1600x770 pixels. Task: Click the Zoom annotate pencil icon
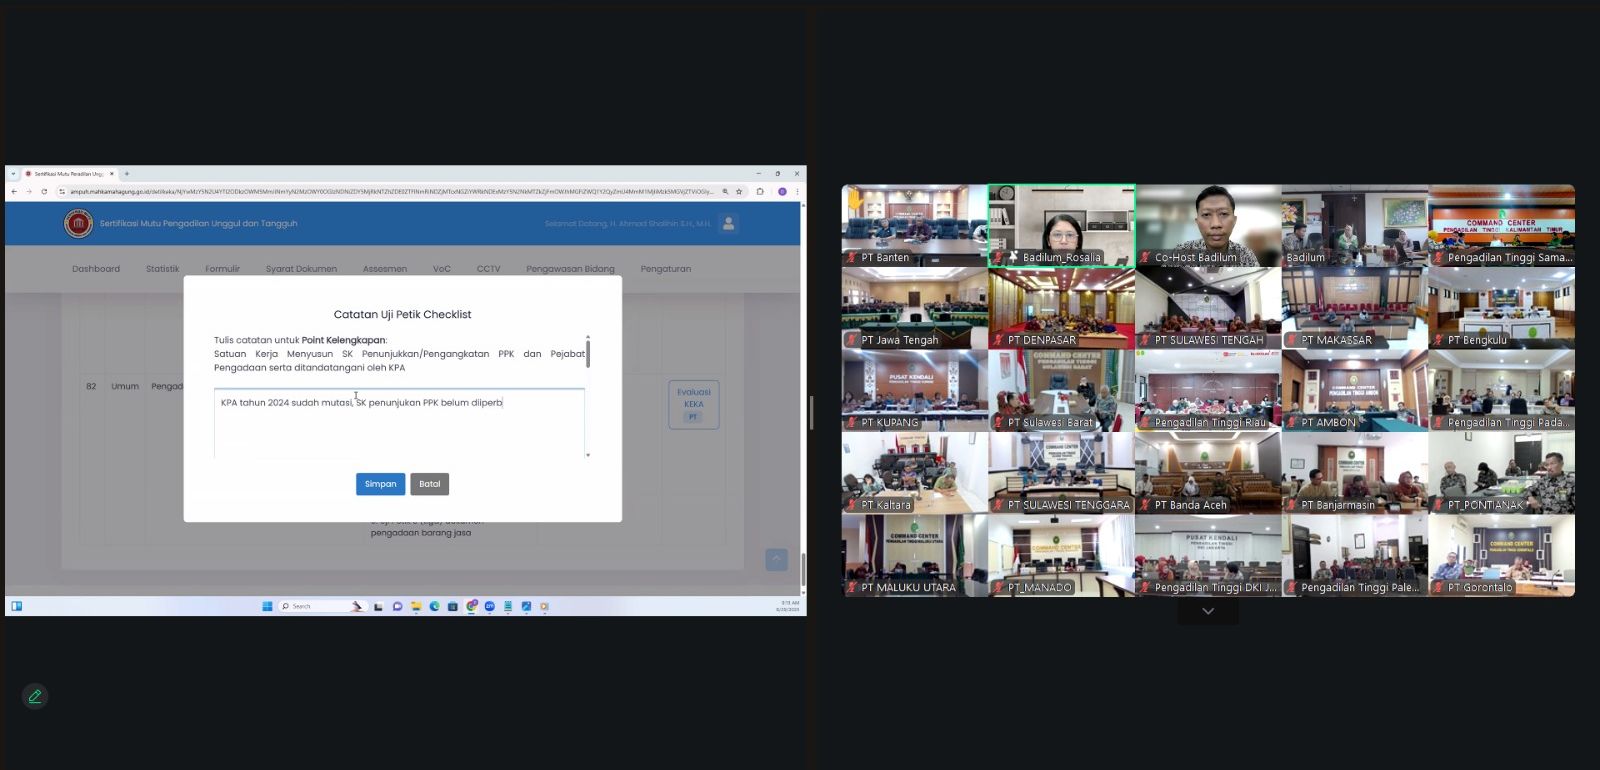click(35, 696)
